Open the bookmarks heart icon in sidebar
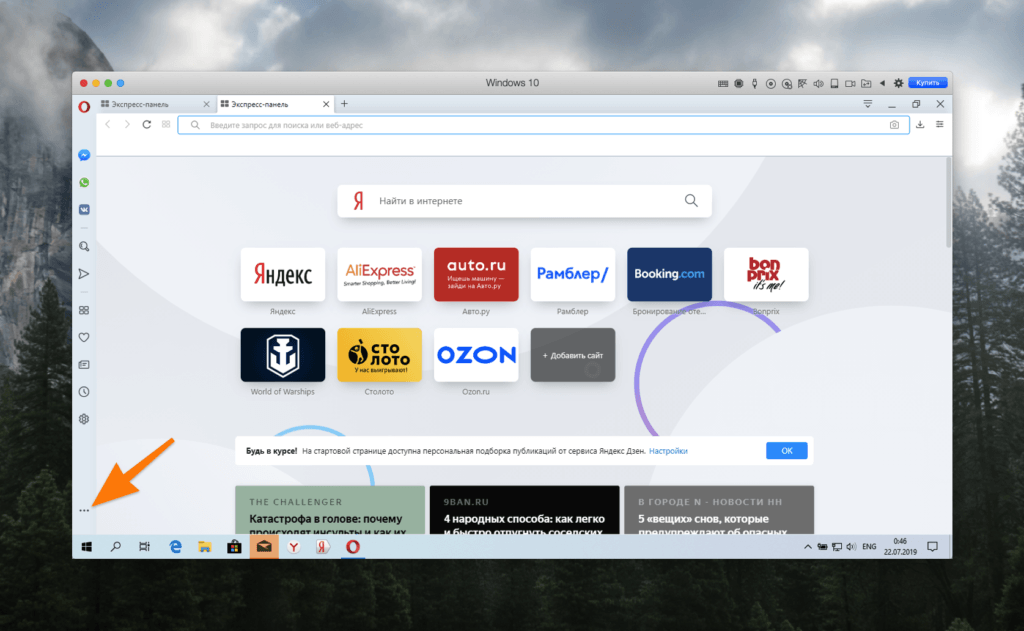The width and height of the screenshot is (1024, 631). point(84,338)
